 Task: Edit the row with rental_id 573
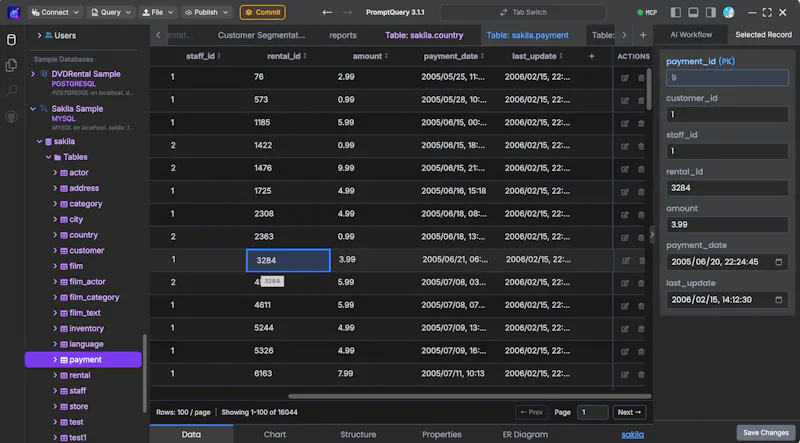[x=624, y=101]
